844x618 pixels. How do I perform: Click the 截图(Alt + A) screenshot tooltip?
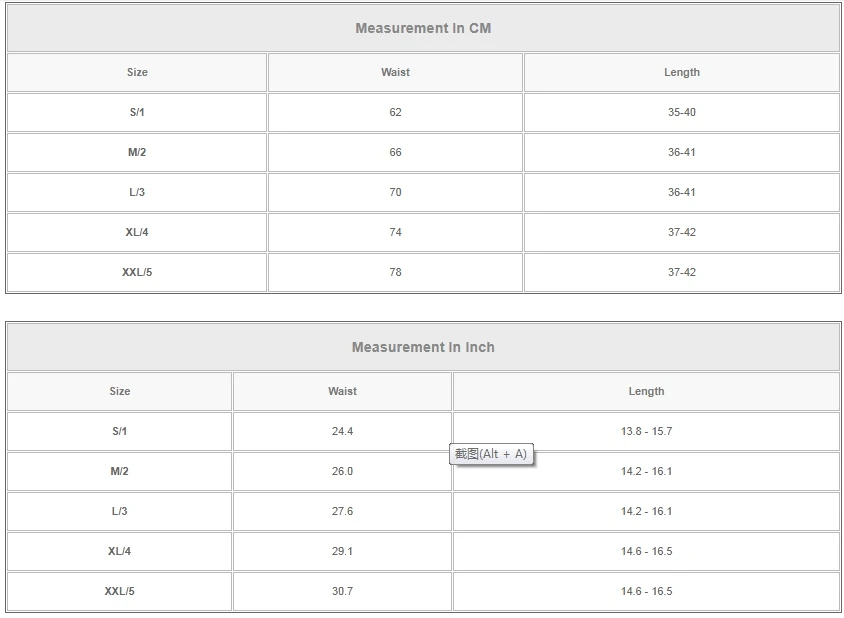(x=490, y=454)
